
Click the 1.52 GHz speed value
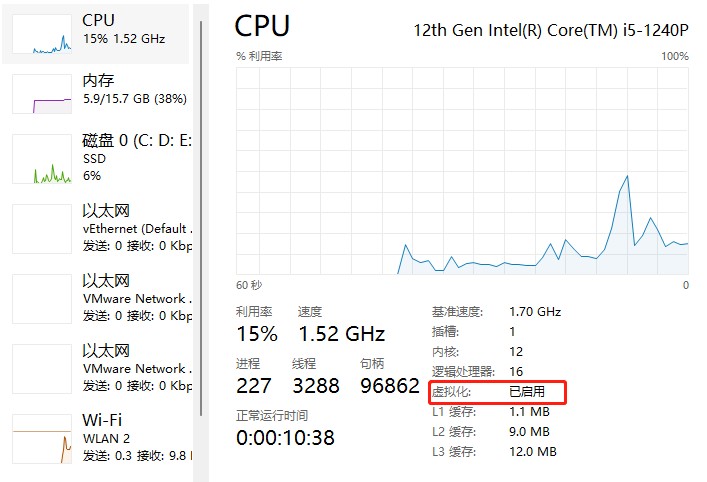pos(342,334)
